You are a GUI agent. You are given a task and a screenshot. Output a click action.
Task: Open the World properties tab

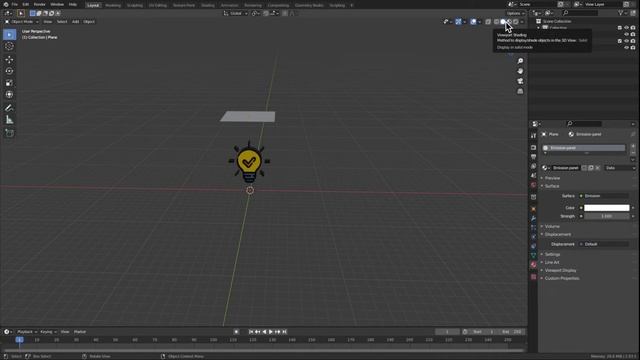(533, 186)
